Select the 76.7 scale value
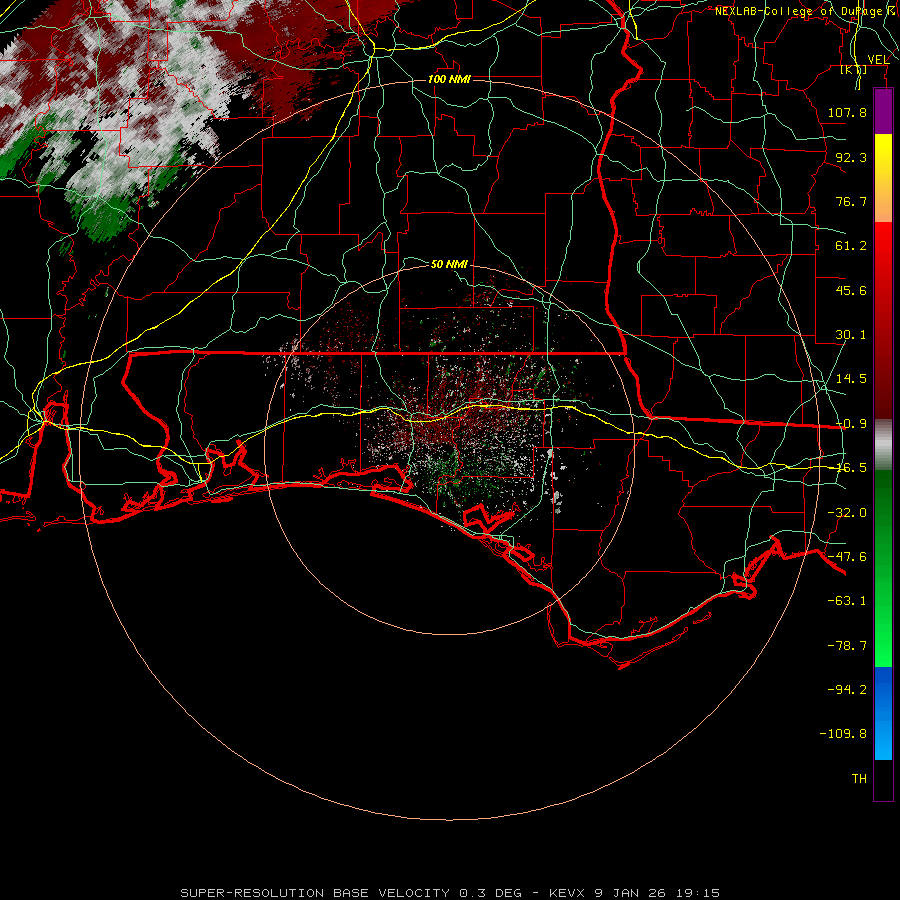Screen dimensions: 900x900 [x=851, y=201]
